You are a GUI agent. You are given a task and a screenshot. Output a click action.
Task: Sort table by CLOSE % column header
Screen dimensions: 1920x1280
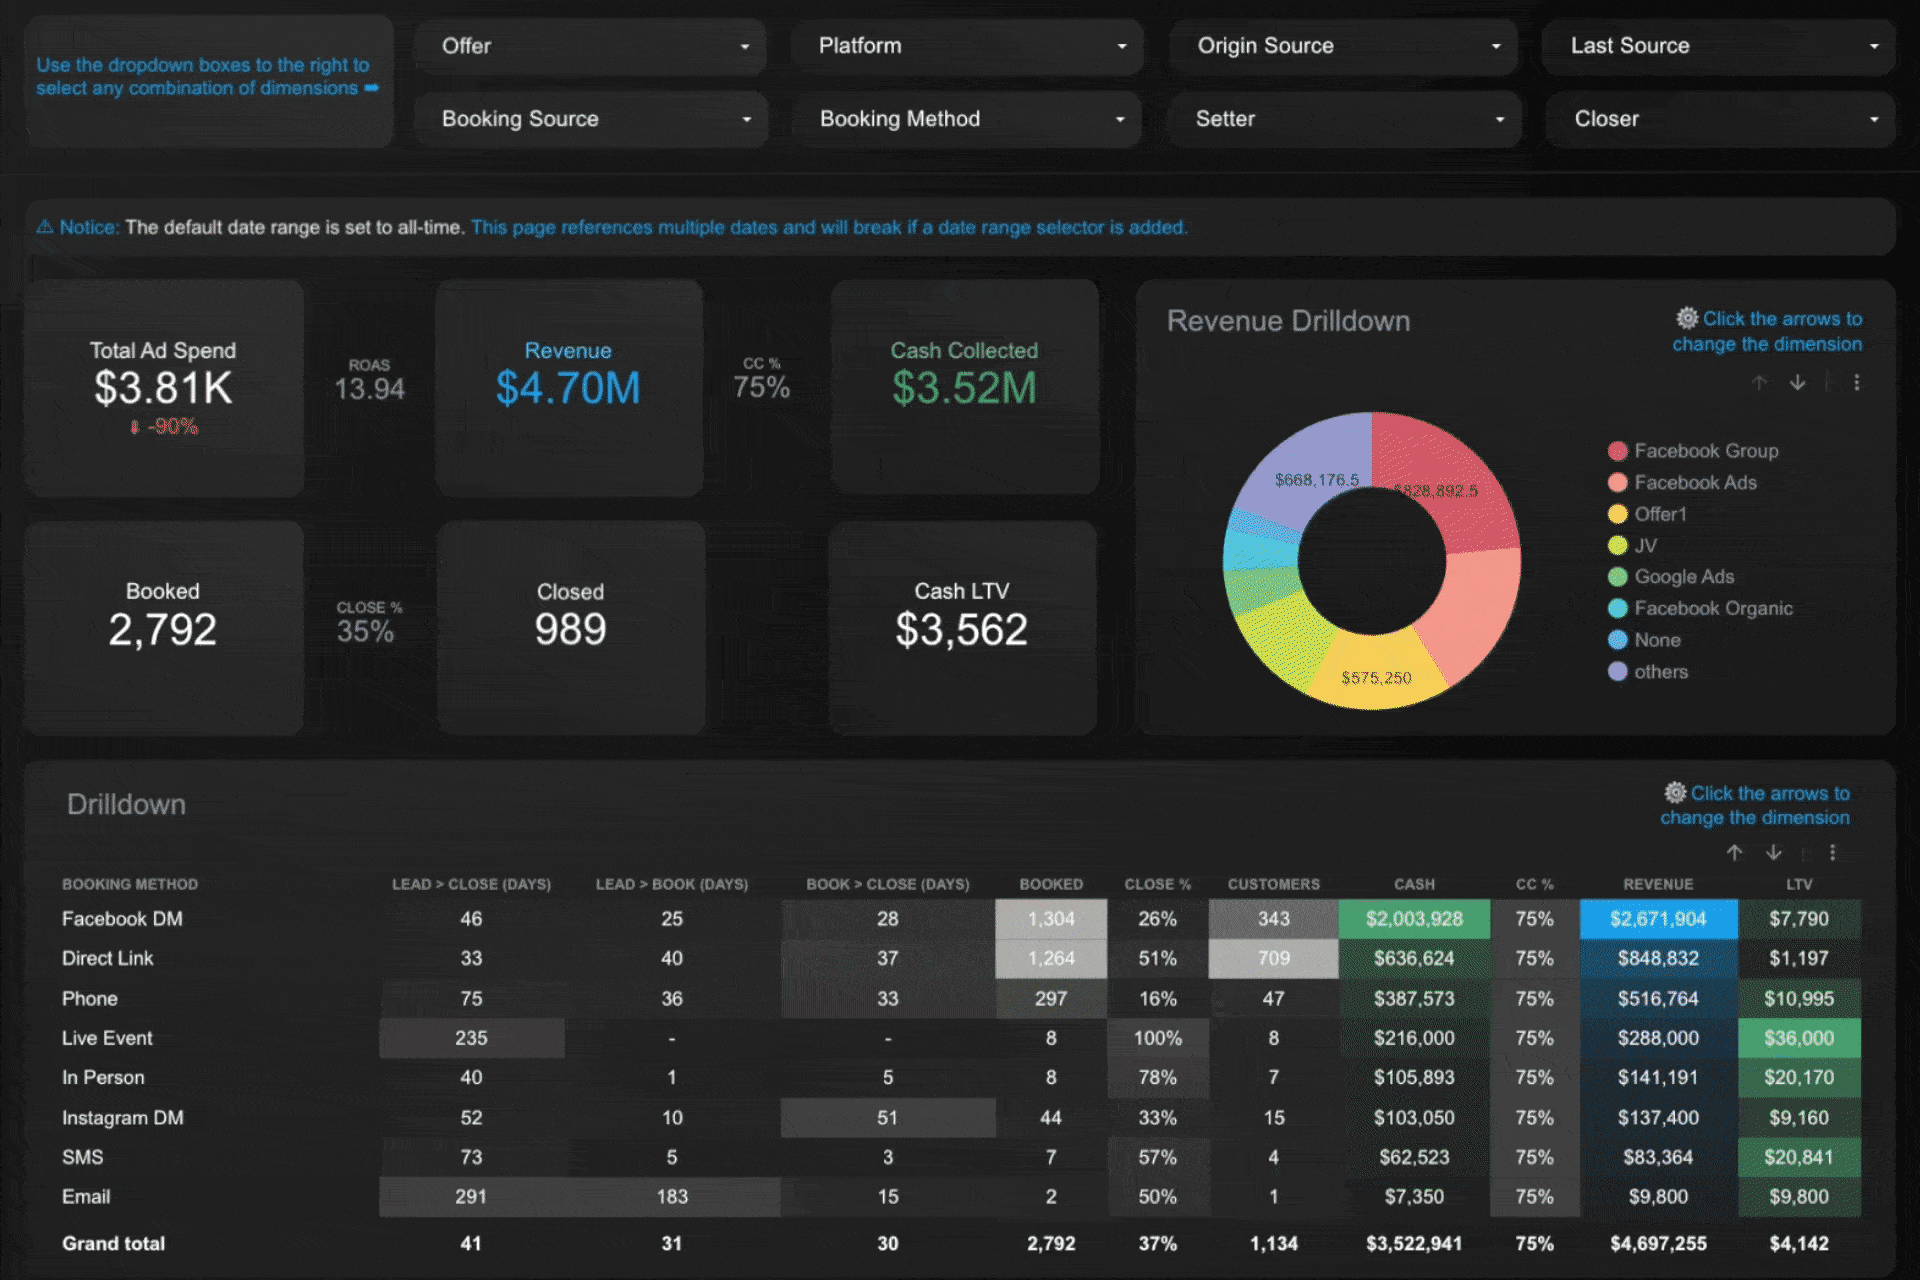point(1157,884)
